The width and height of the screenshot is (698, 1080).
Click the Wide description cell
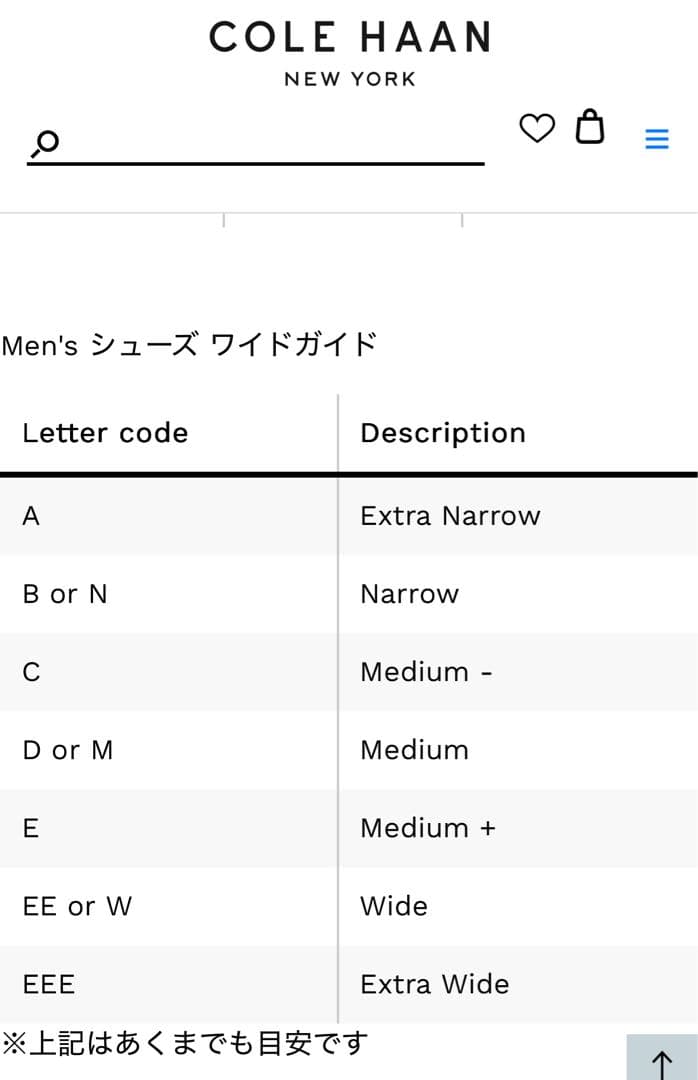point(394,906)
